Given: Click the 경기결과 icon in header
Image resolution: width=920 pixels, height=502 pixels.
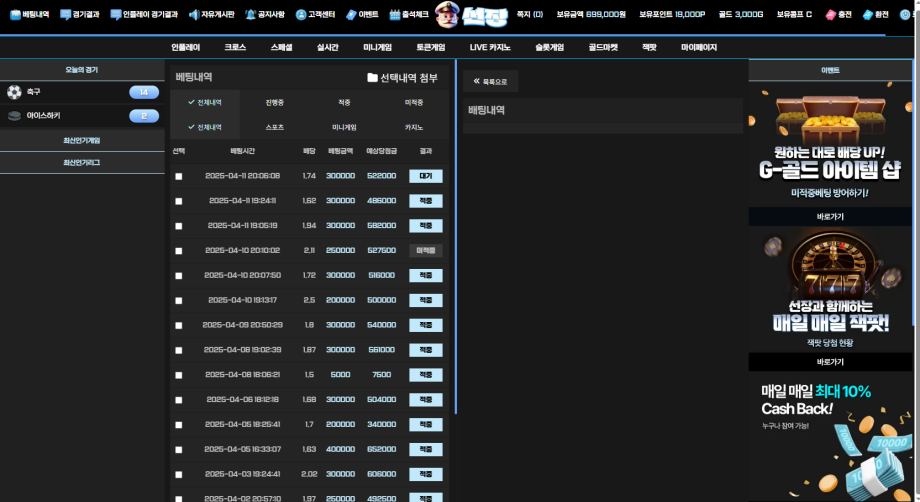Looking at the screenshot, I should click(x=66, y=14).
